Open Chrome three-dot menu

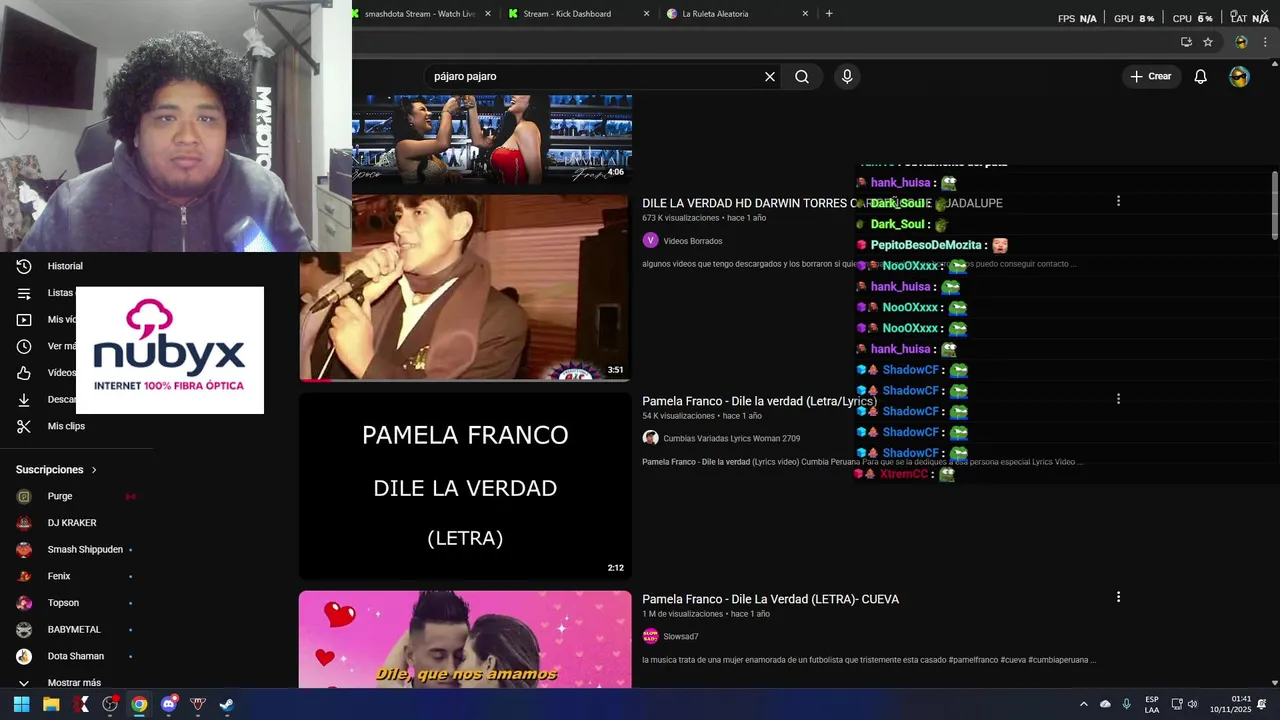tap(1265, 42)
